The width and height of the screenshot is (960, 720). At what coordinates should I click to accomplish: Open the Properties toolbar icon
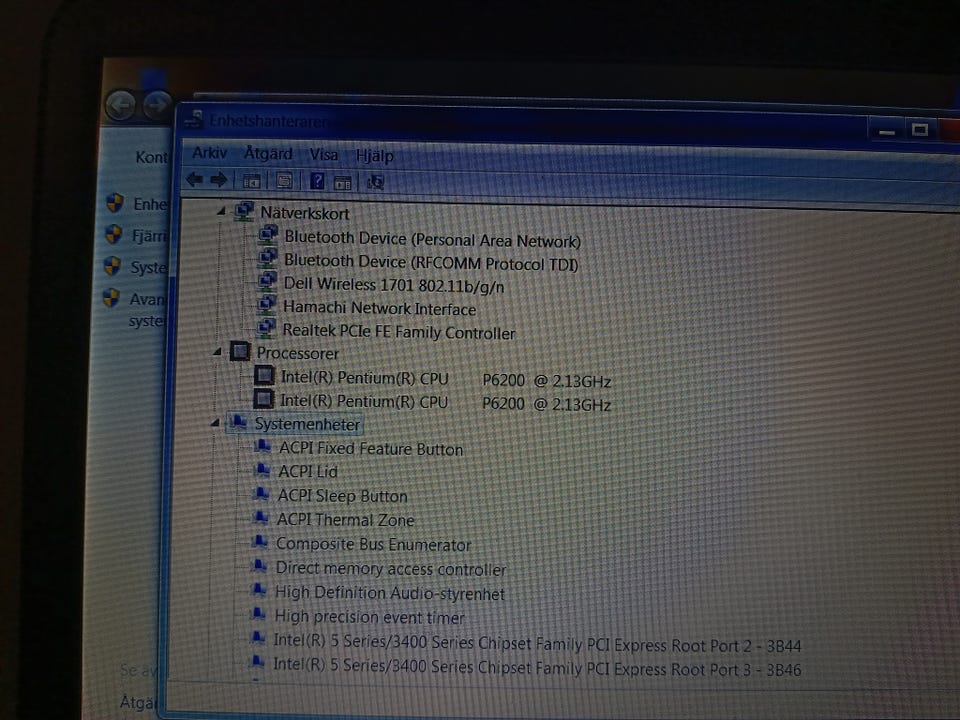283,181
